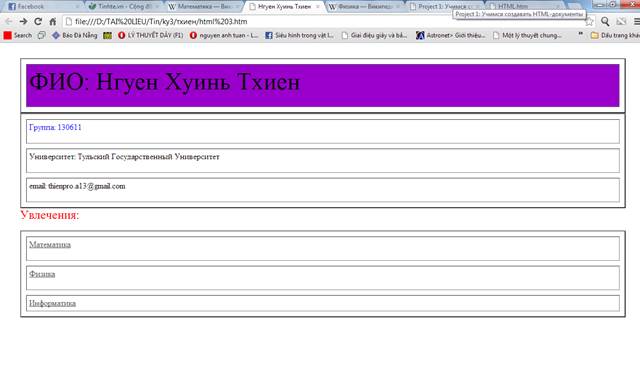
Task: Reload the current page
Action: pyautogui.click(x=38, y=22)
